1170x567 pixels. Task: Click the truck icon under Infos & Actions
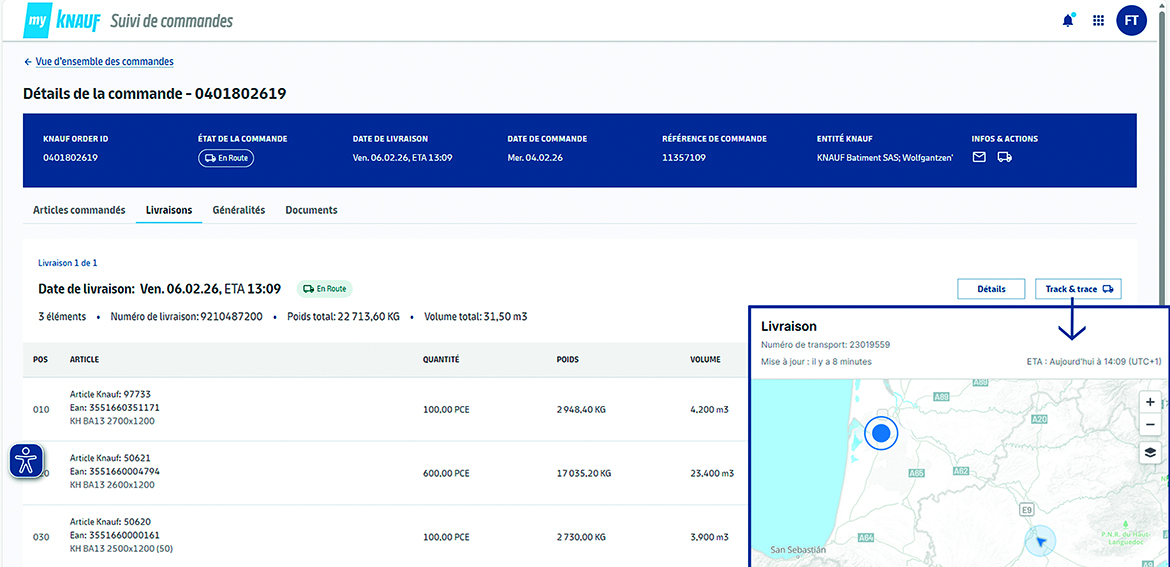(1004, 157)
